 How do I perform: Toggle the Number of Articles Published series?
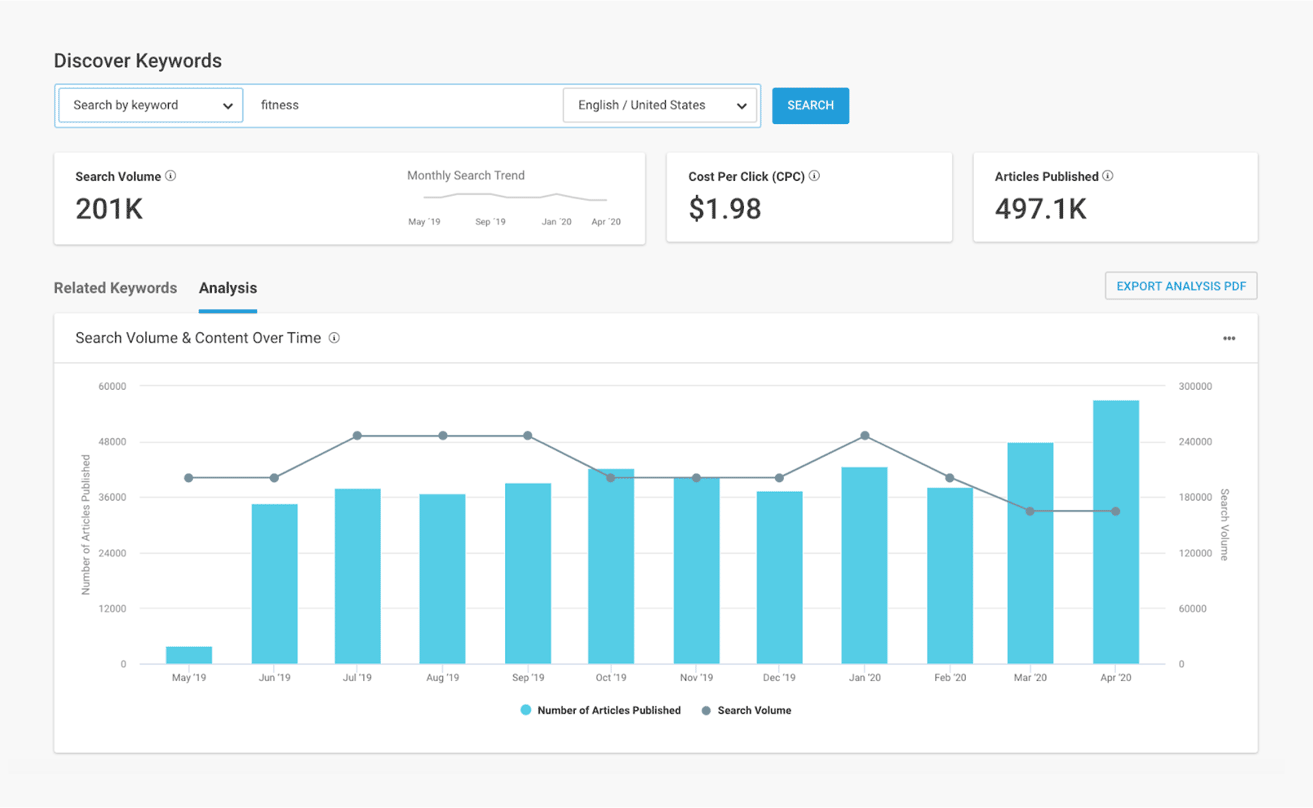(608, 710)
